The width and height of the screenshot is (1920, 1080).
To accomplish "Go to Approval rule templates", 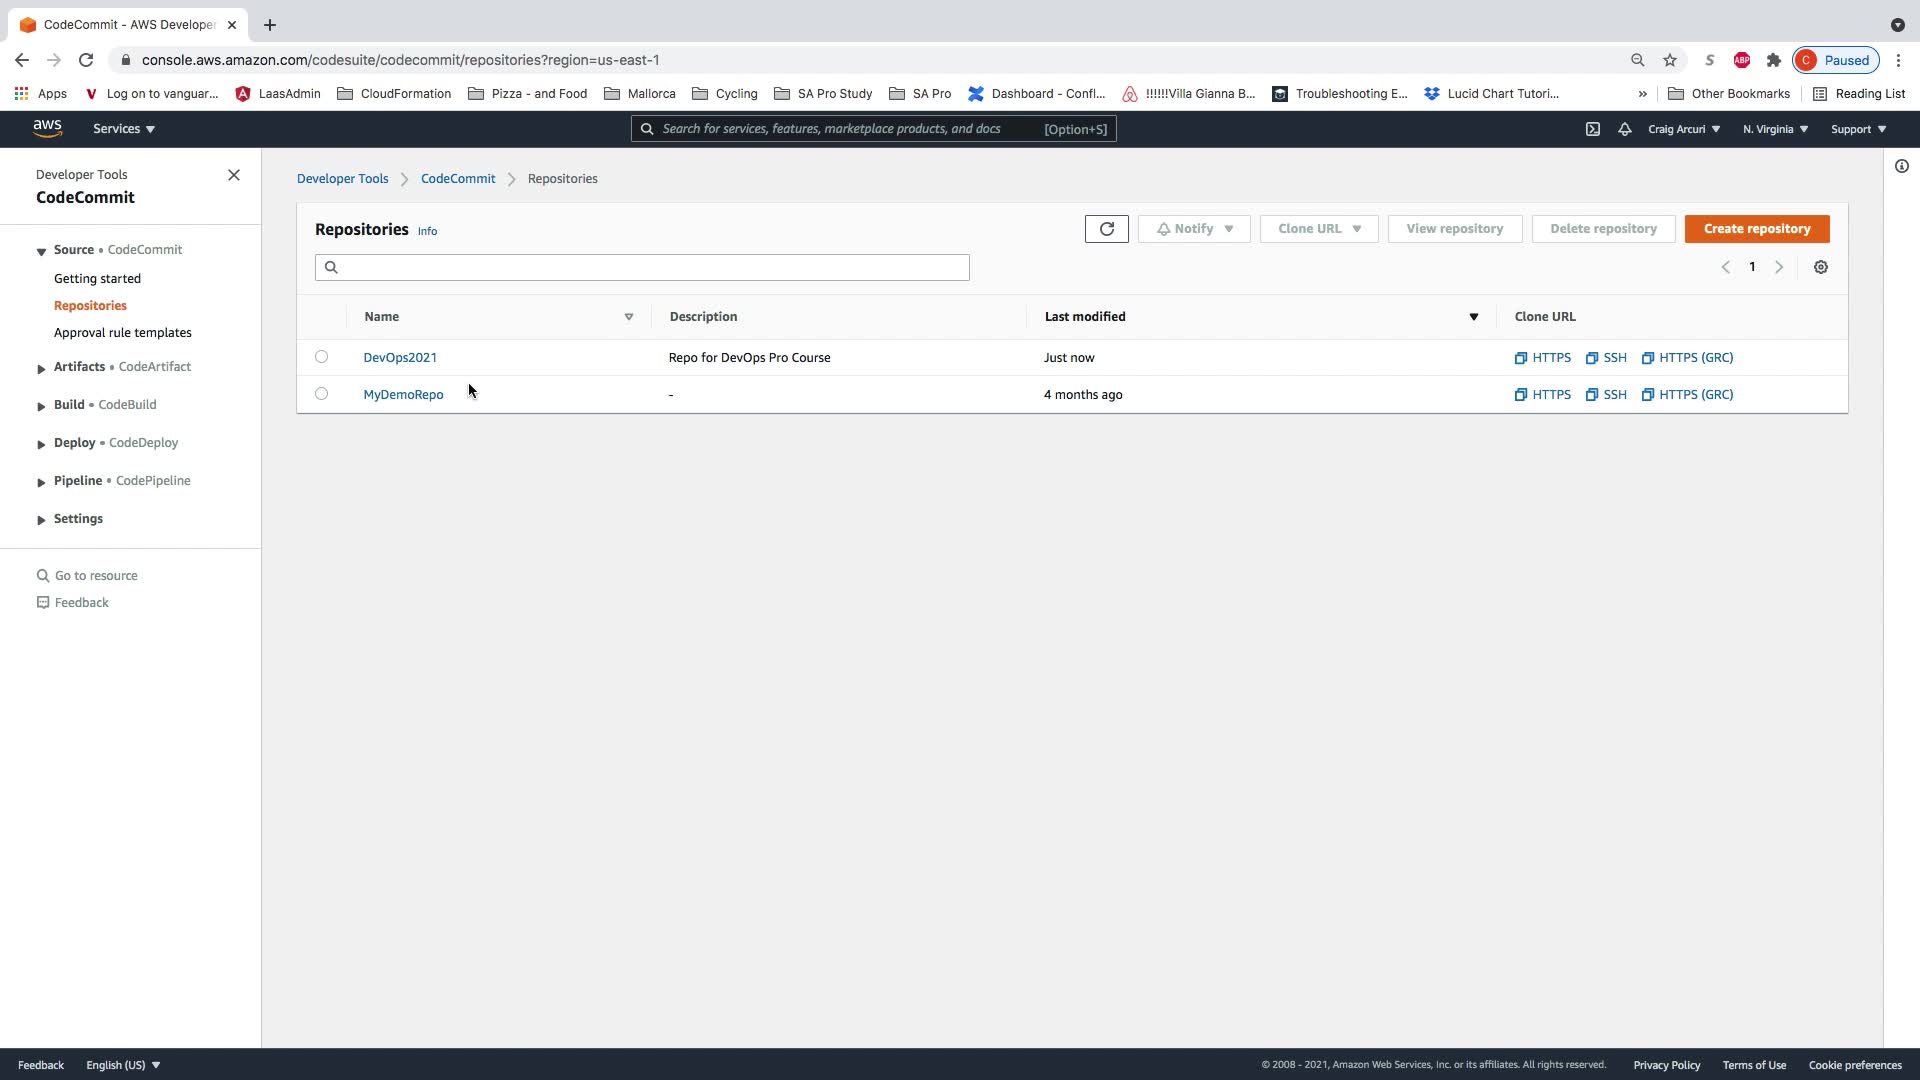I will coord(123,332).
